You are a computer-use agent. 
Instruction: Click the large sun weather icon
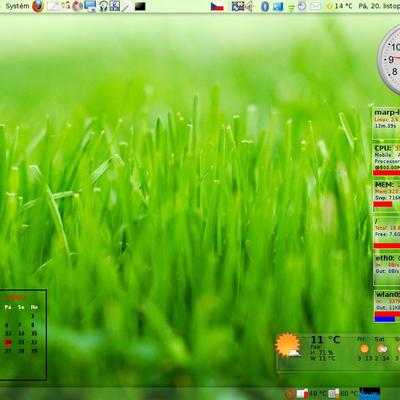(288, 345)
